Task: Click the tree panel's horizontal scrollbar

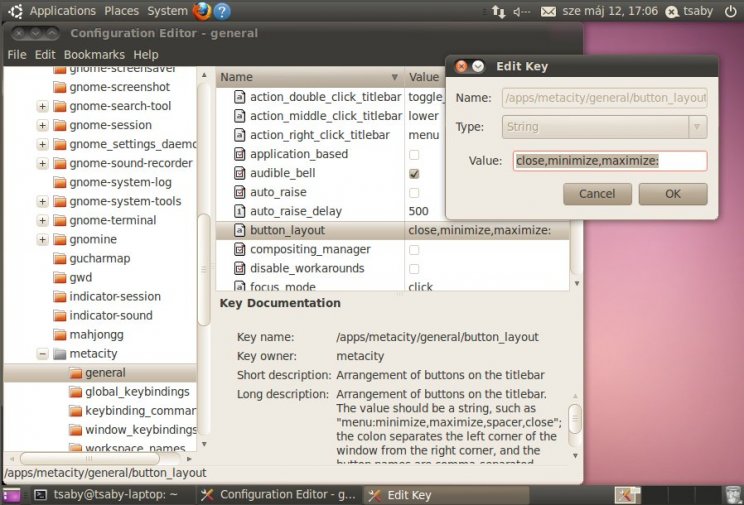Action: pyautogui.click(x=90, y=458)
